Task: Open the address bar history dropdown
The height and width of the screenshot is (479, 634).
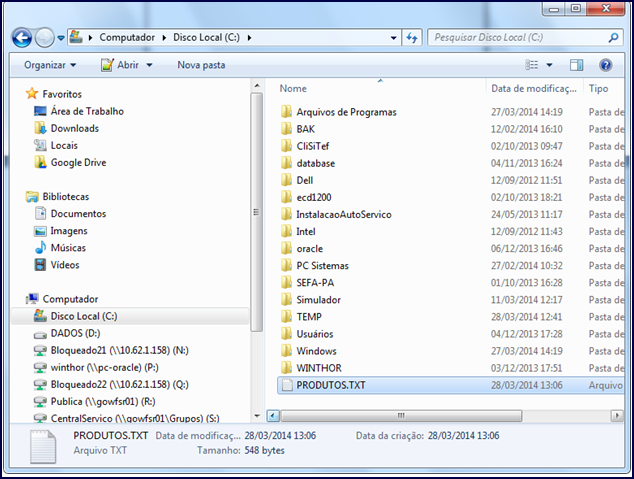Action: point(393,38)
